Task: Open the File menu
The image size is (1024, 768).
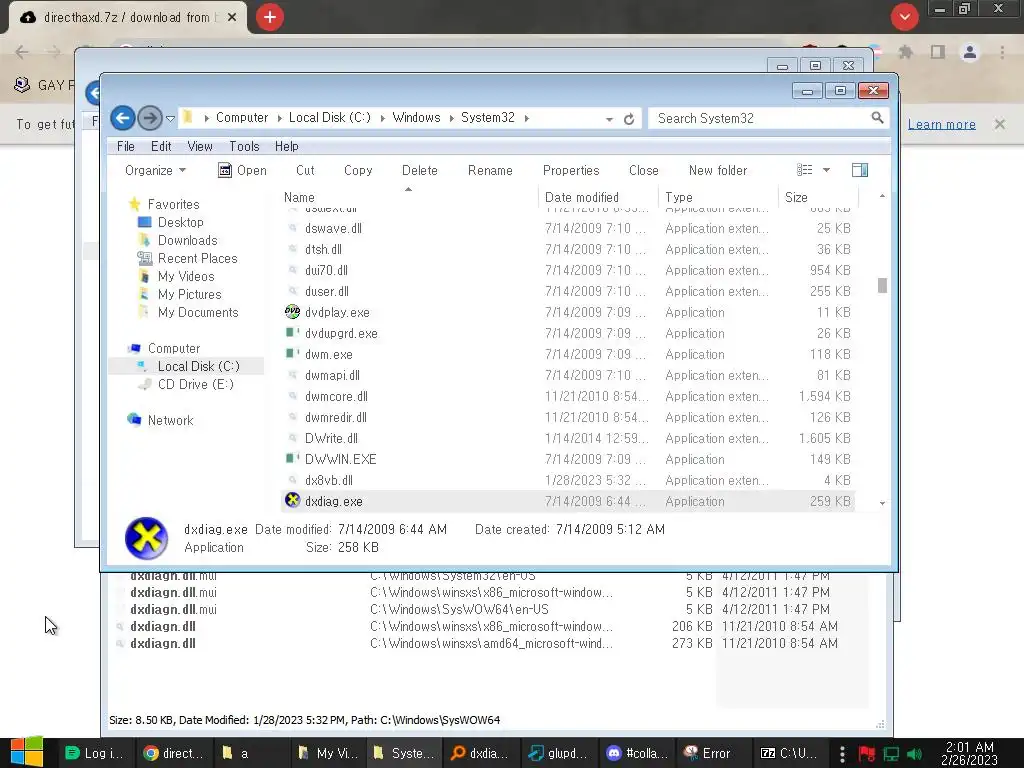Action: click(x=125, y=146)
